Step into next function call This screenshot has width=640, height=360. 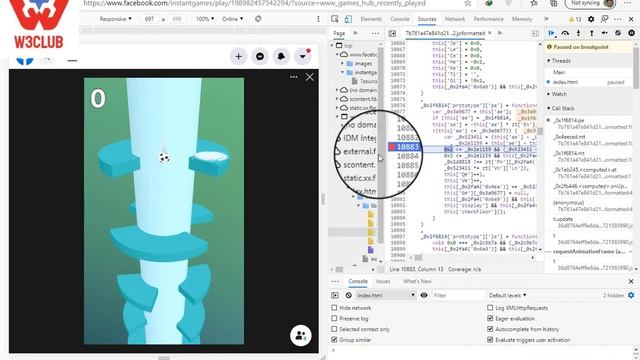tap(578, 33)
